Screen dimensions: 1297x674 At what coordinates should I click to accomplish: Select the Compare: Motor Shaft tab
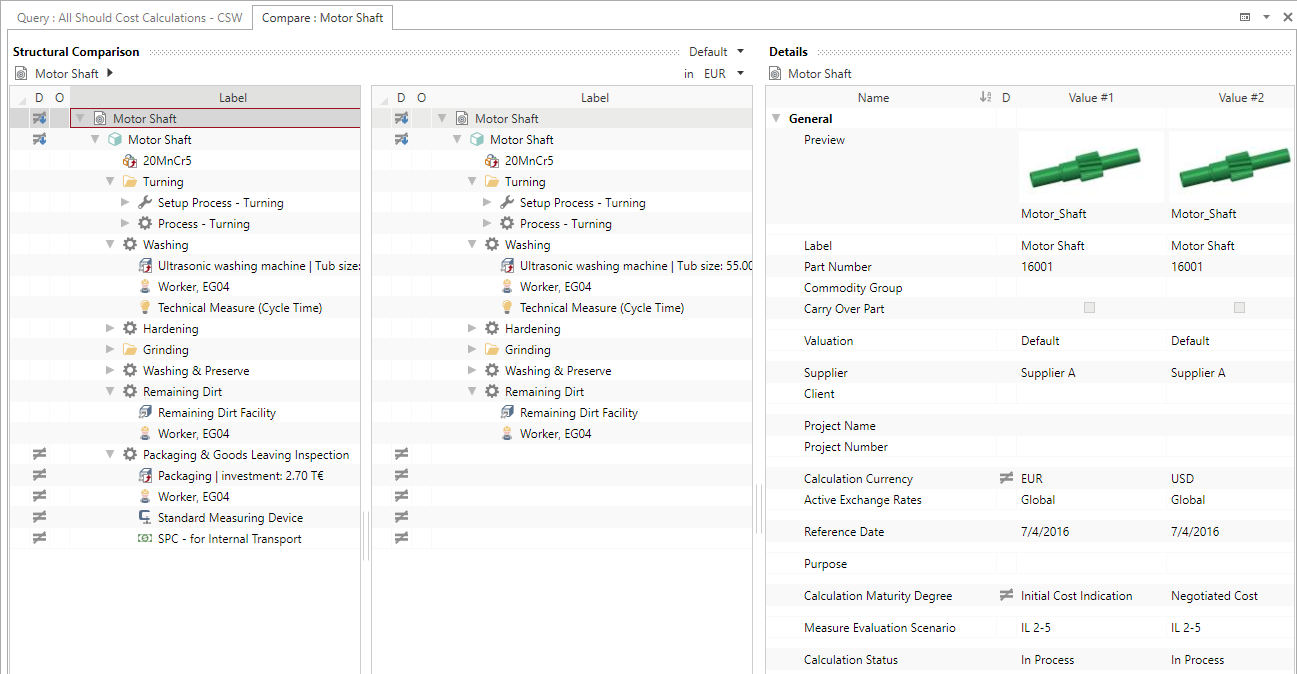(322, 18)
